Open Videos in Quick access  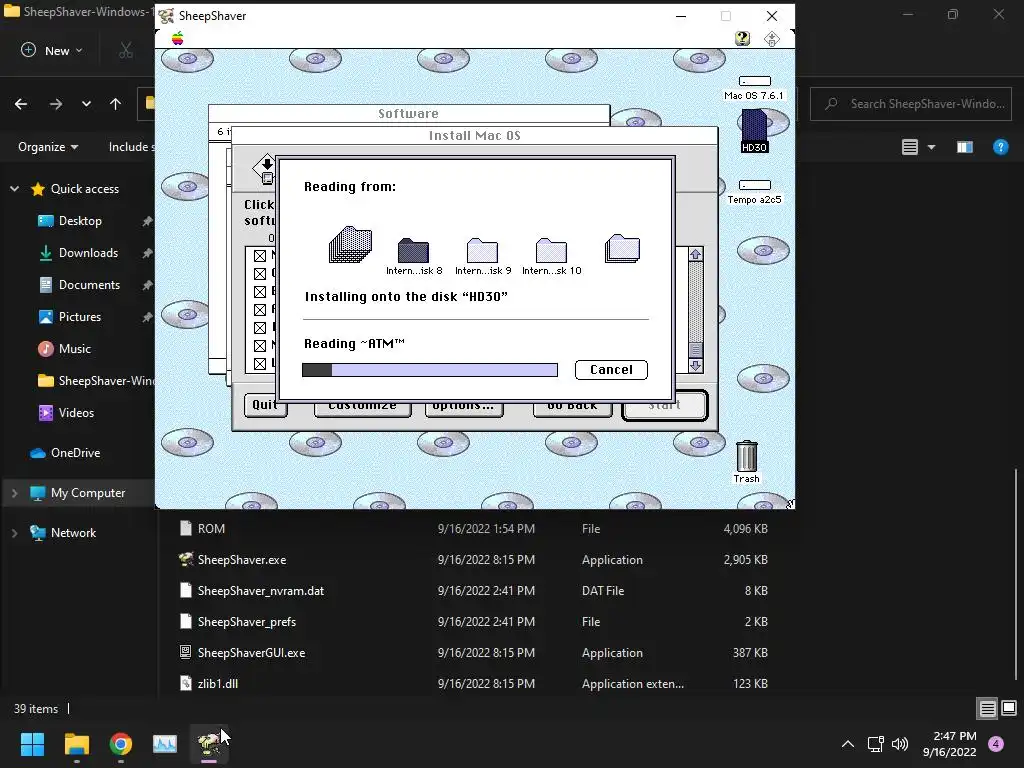point(76,413)
